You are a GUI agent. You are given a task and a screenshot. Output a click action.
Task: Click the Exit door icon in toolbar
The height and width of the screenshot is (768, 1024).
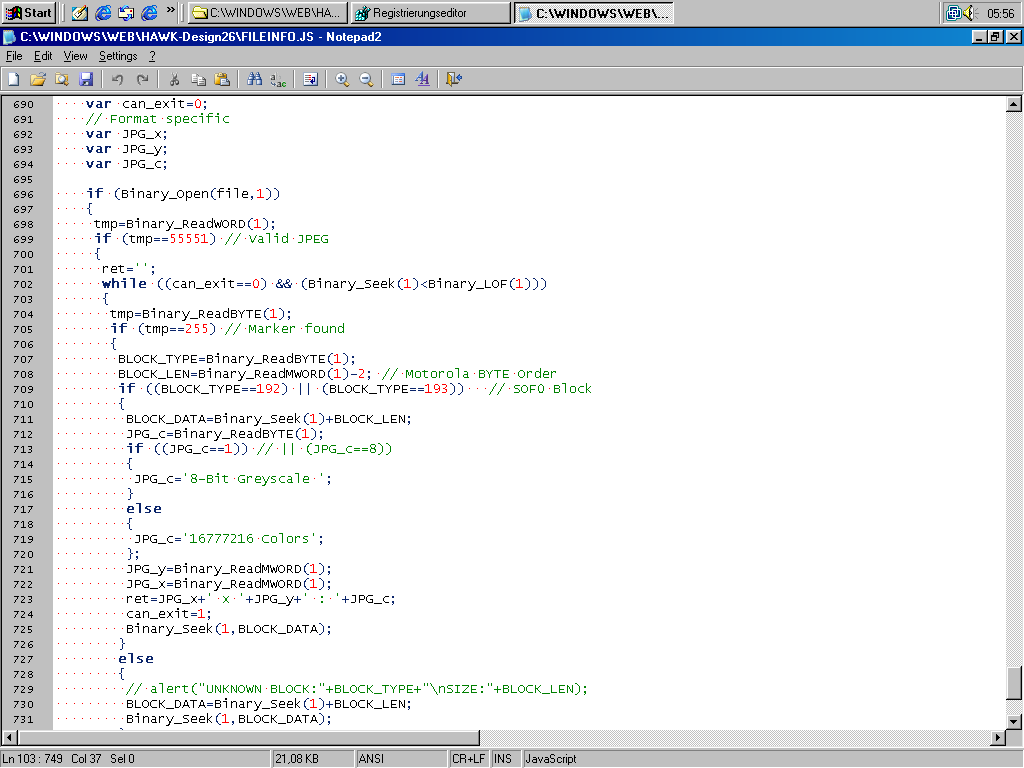point(454,80)
